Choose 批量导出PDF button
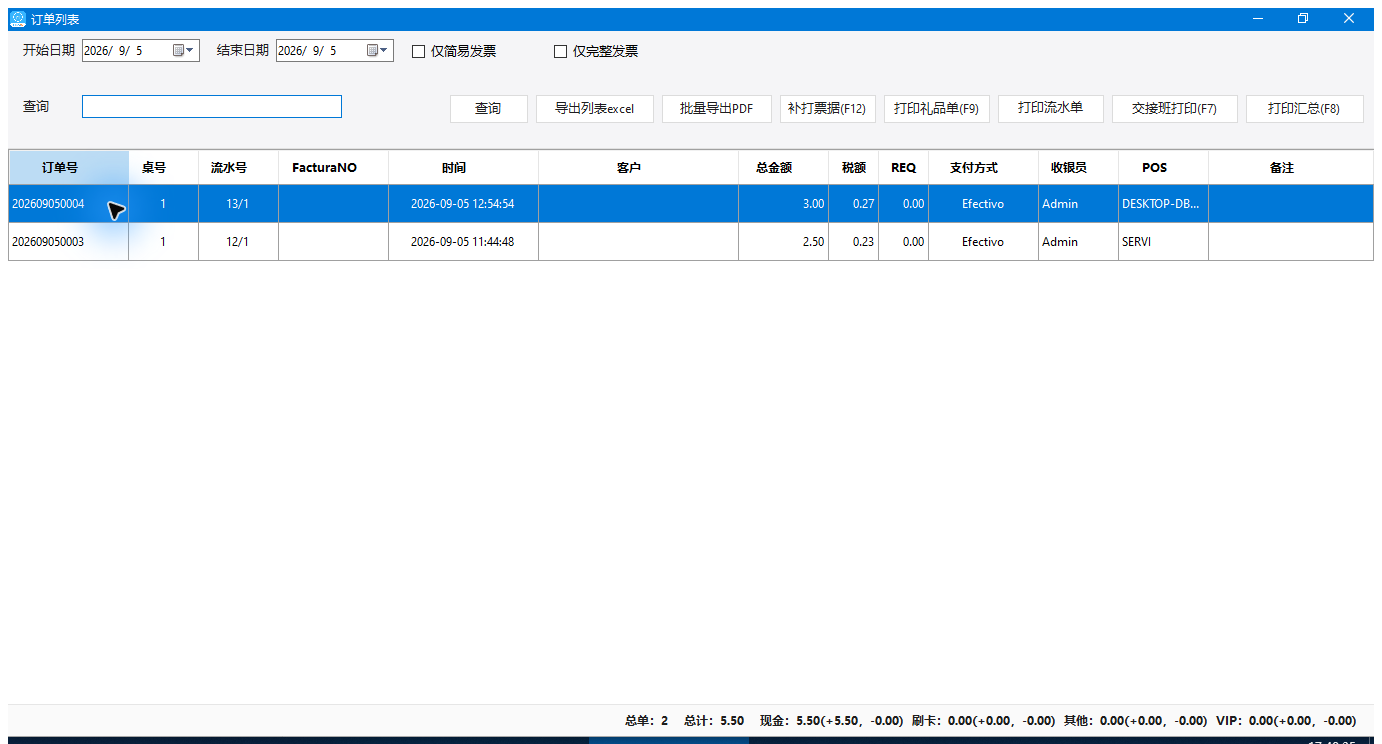Image resolution: width=1382 pixels, height=744 pixels. point(717,108)
